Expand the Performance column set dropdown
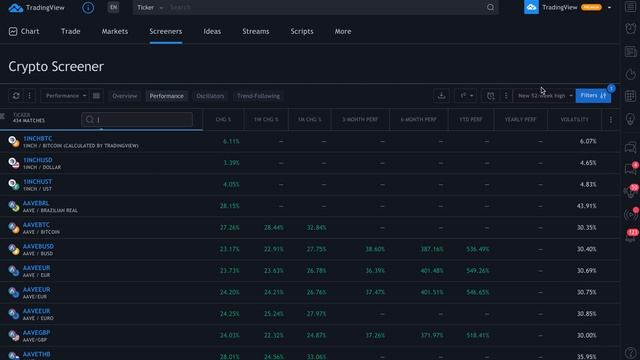 tap(65, 96)
